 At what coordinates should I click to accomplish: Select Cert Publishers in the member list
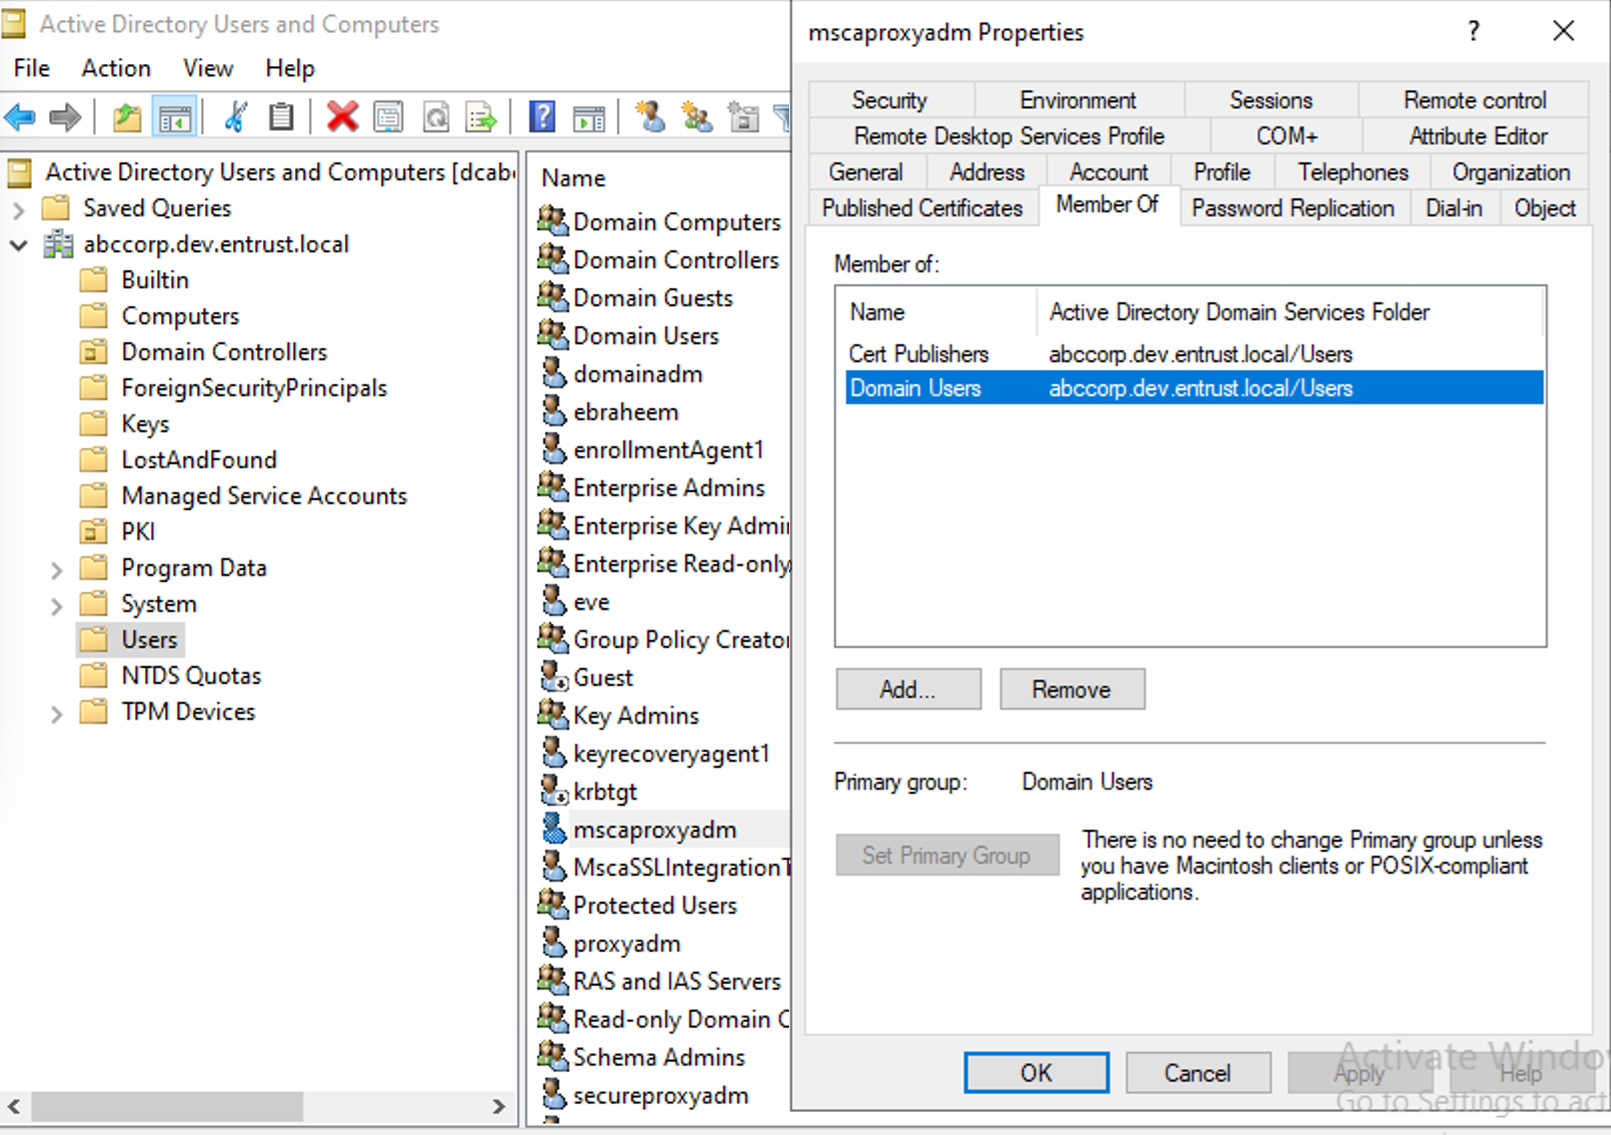pyautogui.click(x=918, y=354)
